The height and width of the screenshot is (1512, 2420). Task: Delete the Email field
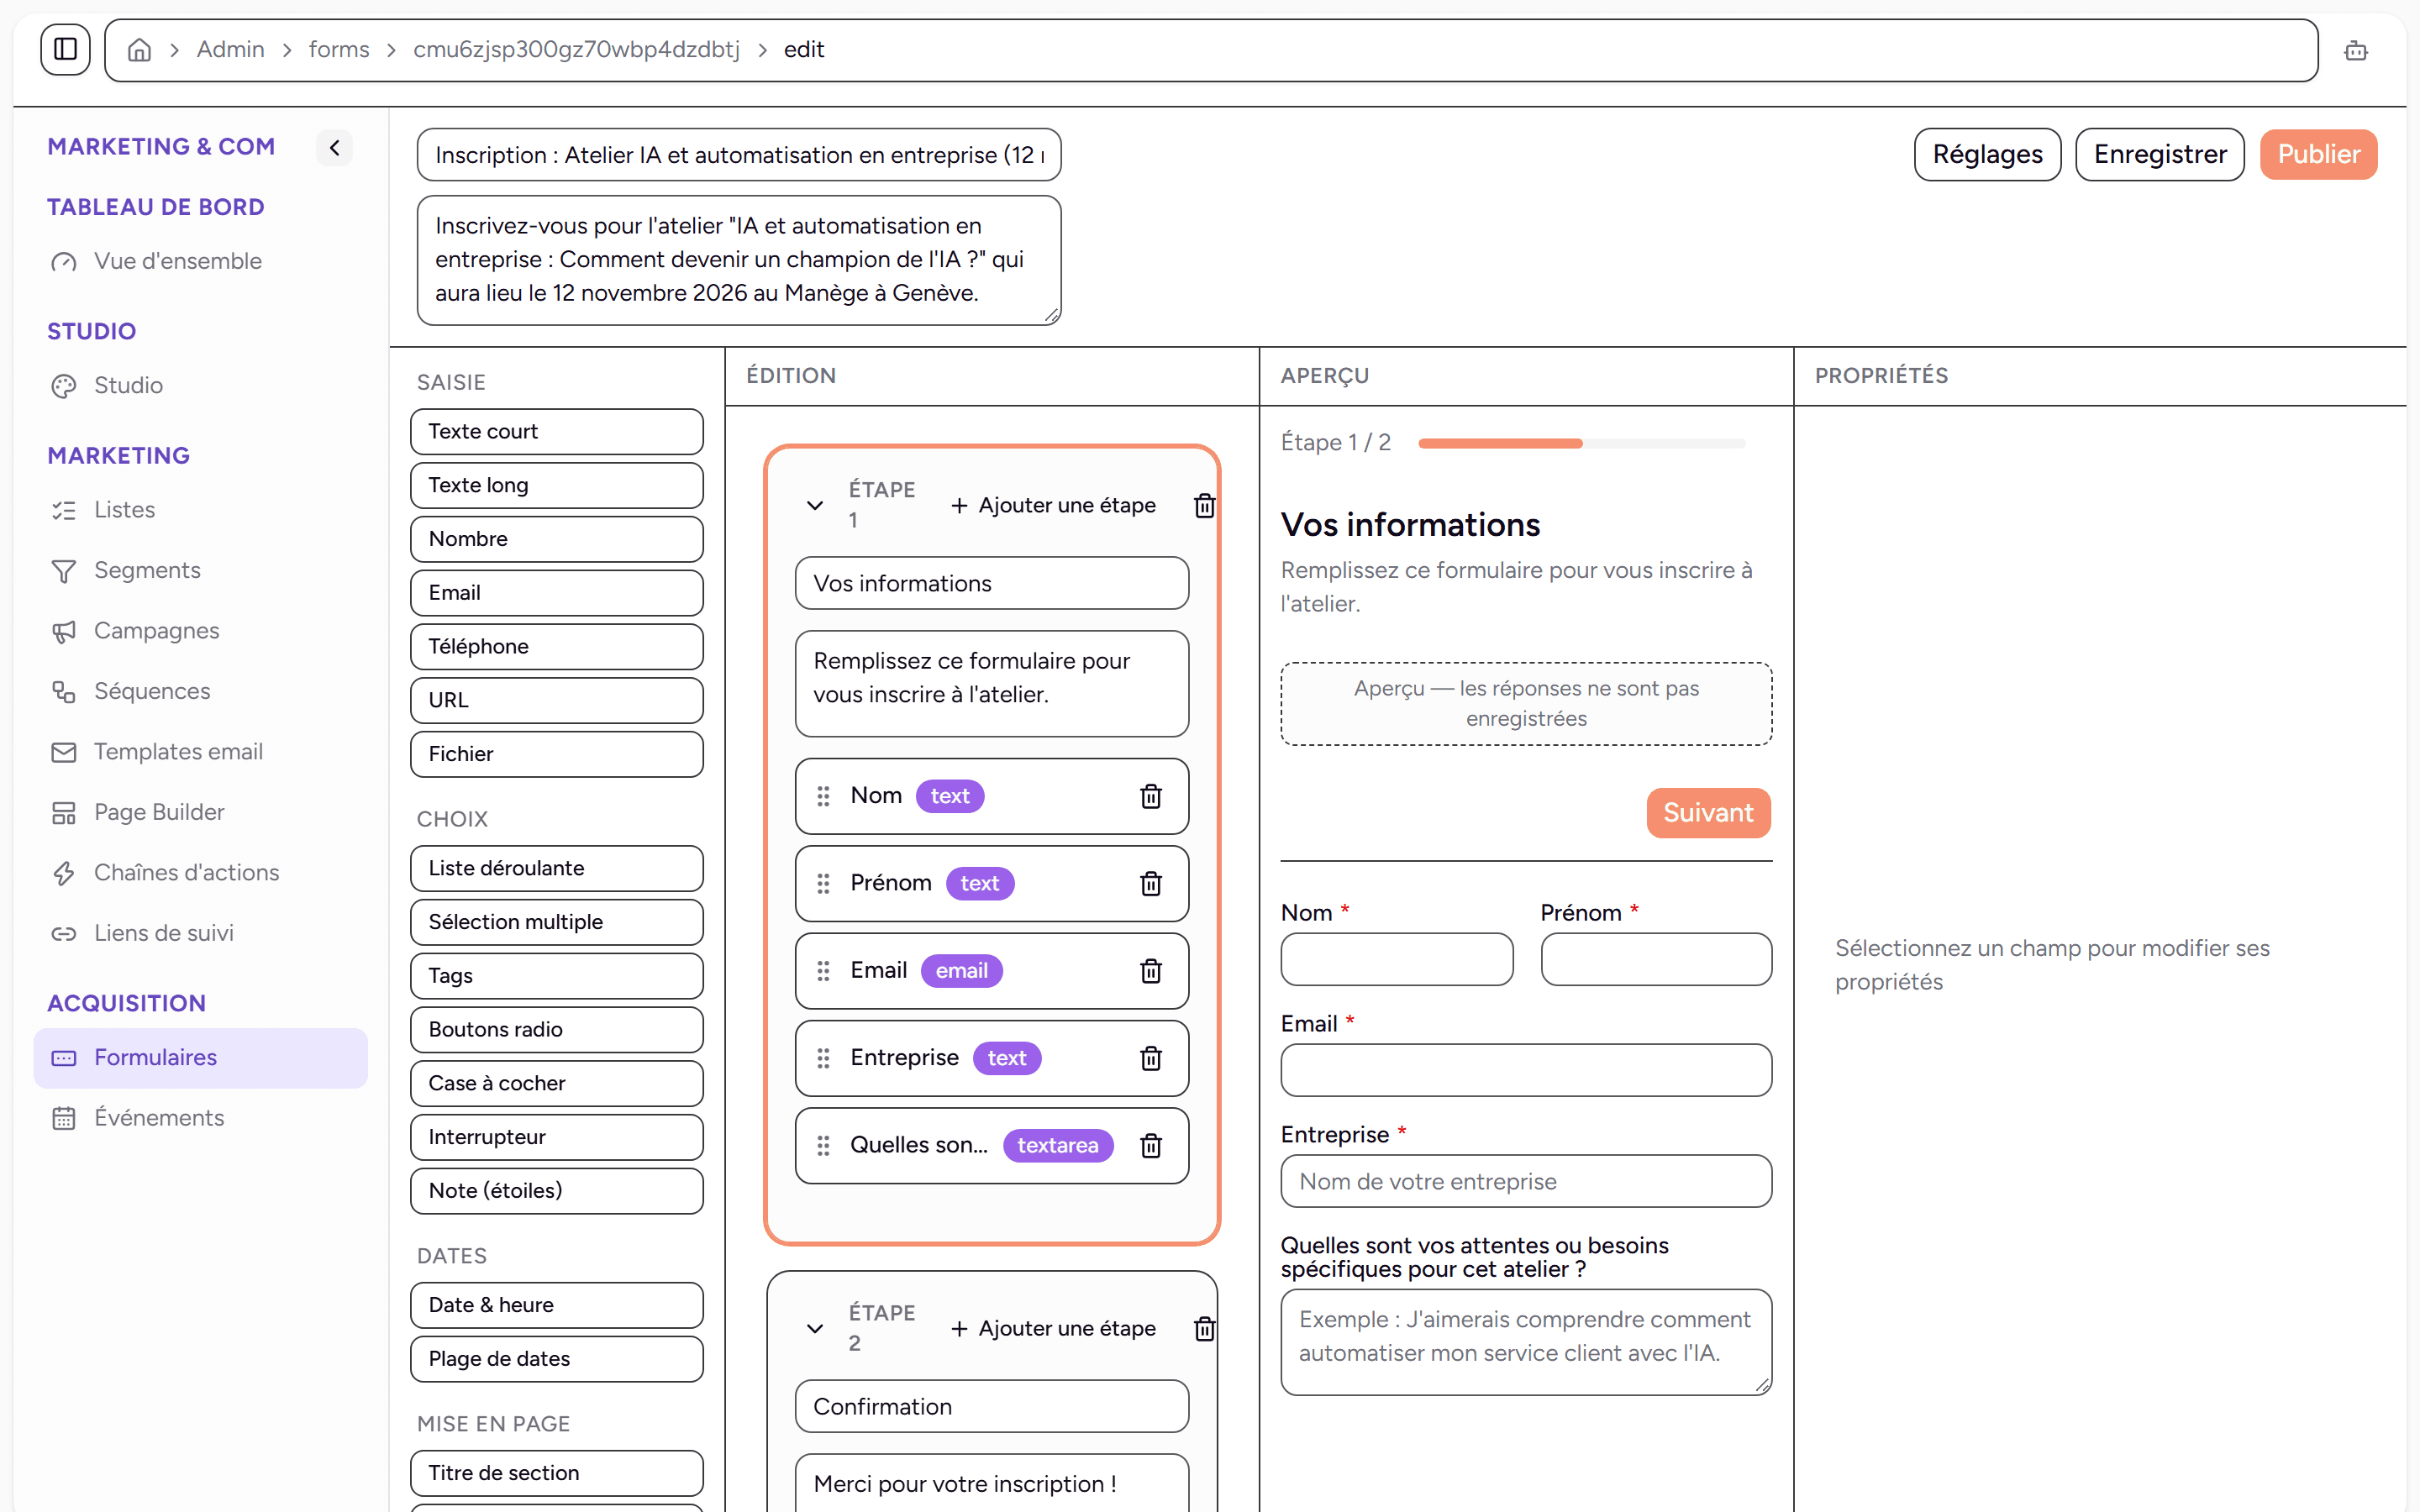[x=1151, y=971]
